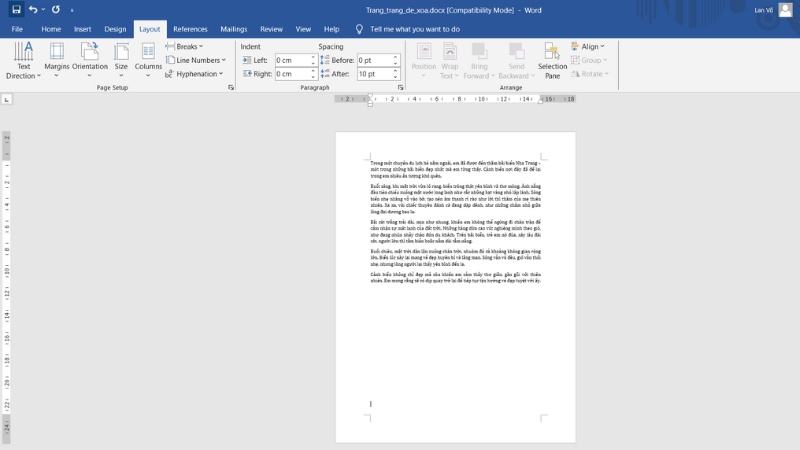Expand the Line Numbers dropdown

(x=197, y=60)
